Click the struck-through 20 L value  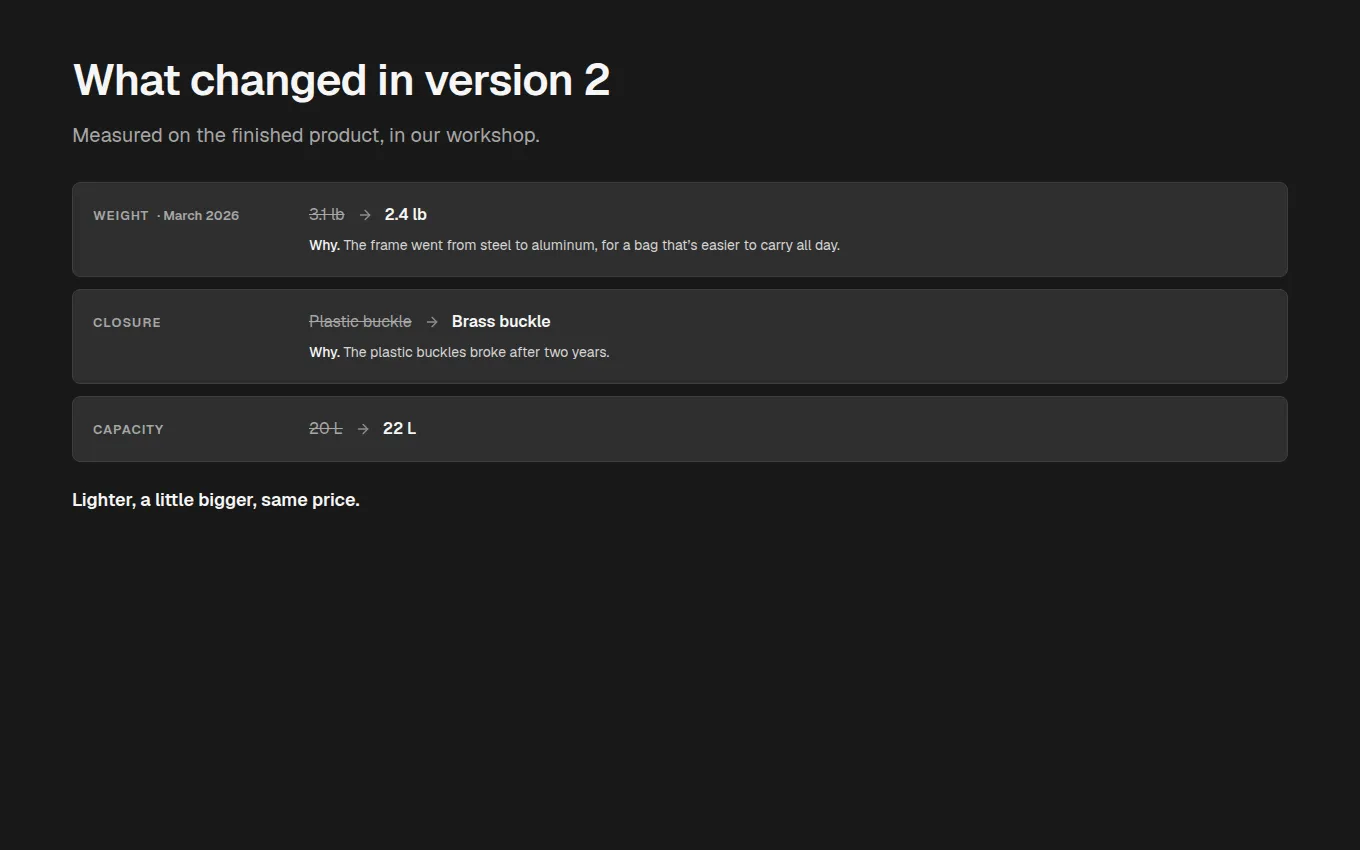[x=326, y=429]
